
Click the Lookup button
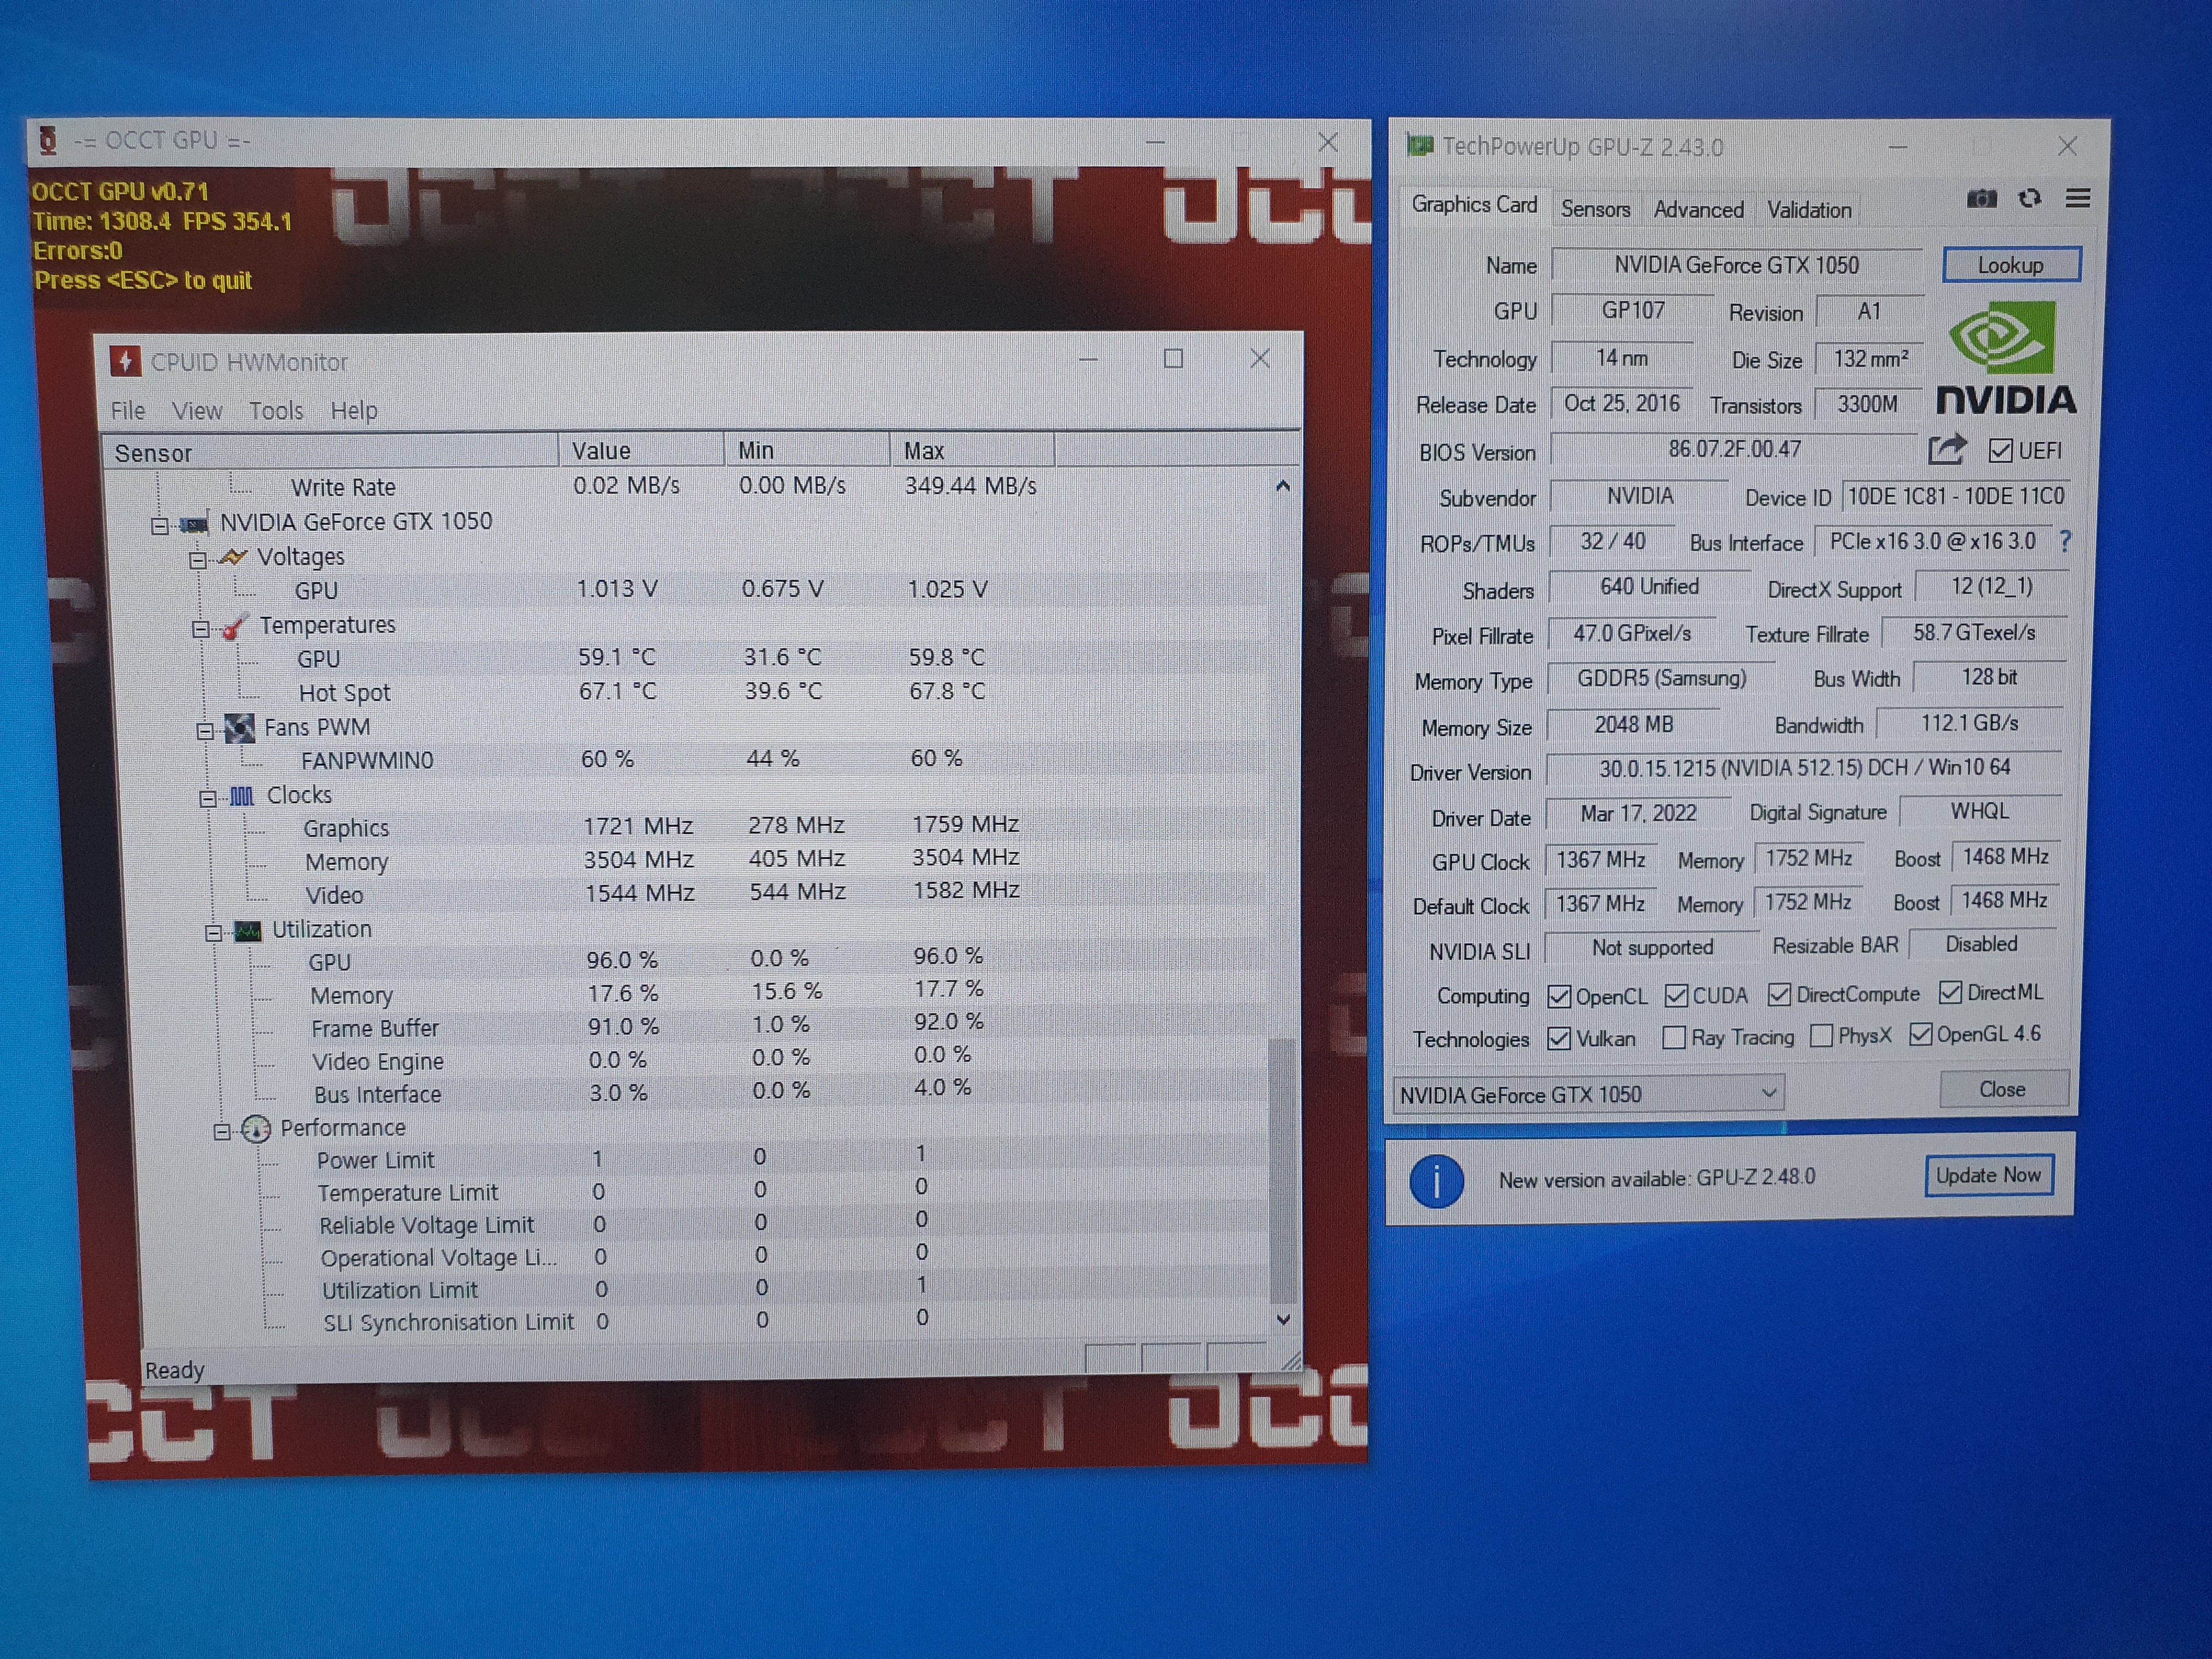click(x=2011, y=265)
